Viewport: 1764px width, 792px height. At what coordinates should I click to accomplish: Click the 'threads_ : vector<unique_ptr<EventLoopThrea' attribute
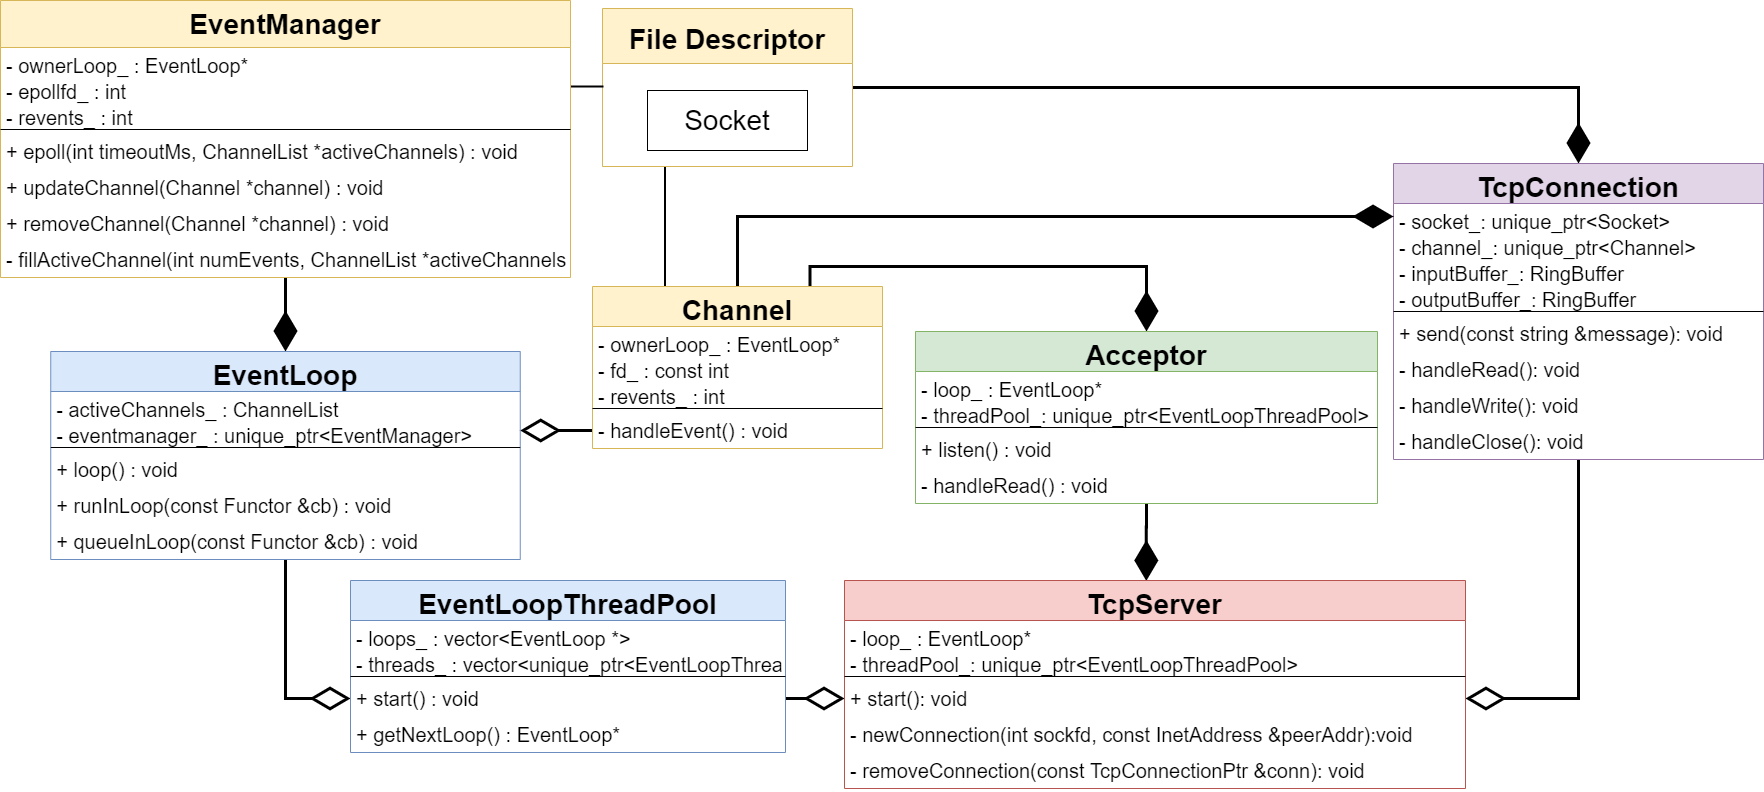tap(569, 666)
